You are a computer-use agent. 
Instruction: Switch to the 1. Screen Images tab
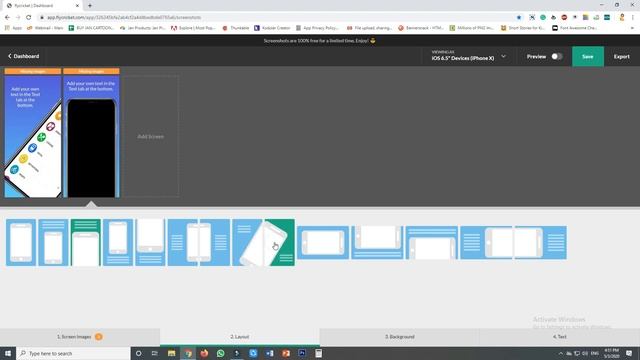point(80,337)
